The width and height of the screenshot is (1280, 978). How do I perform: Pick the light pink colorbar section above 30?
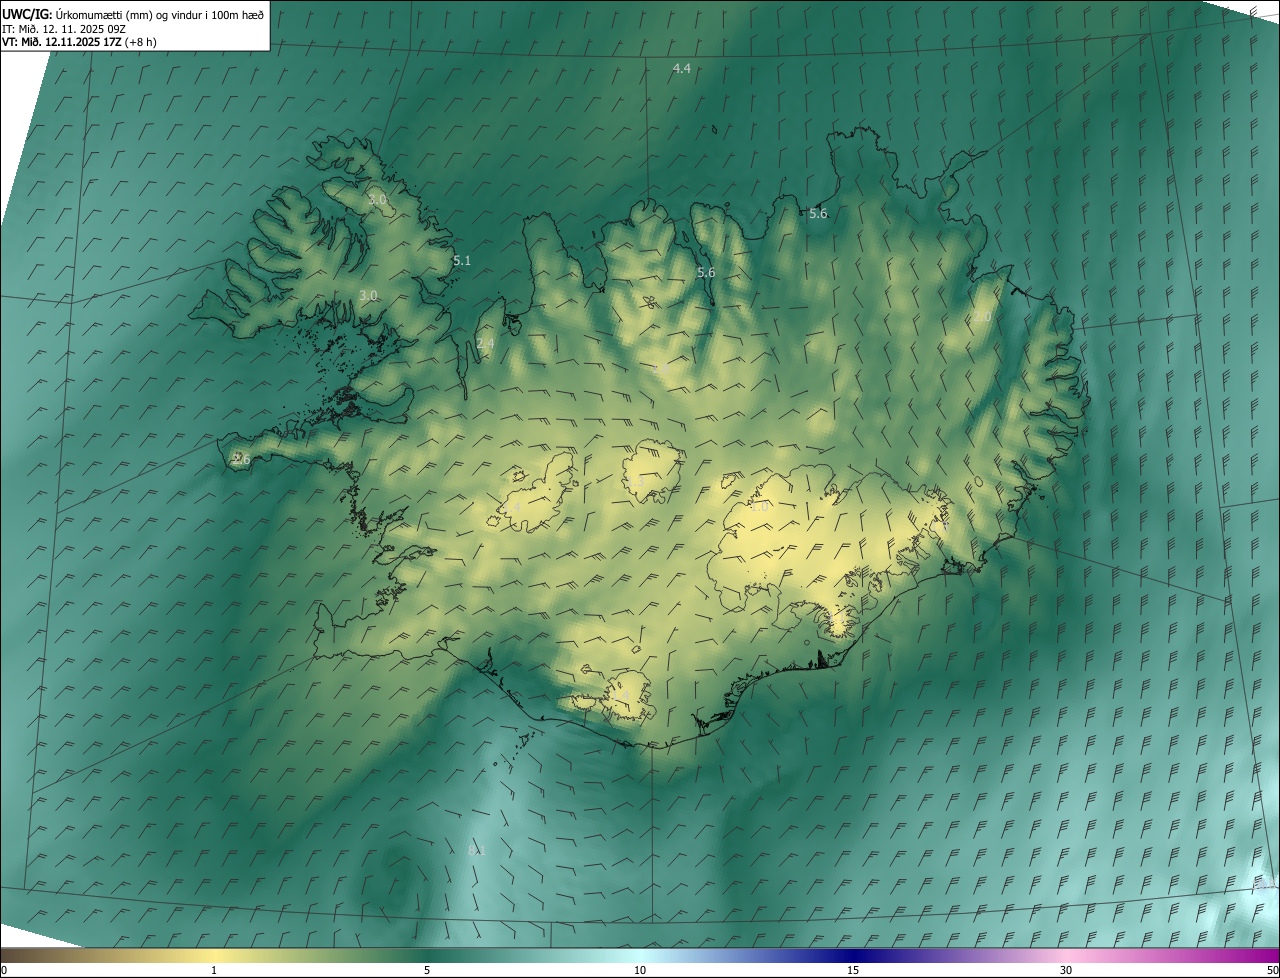coord(1066,956)
